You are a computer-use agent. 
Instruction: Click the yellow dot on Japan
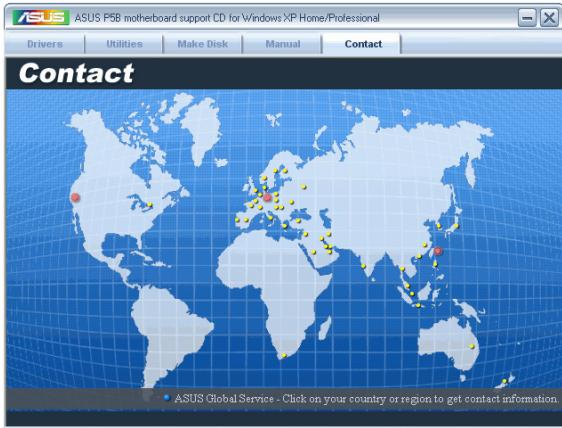[x=456, y=226]
